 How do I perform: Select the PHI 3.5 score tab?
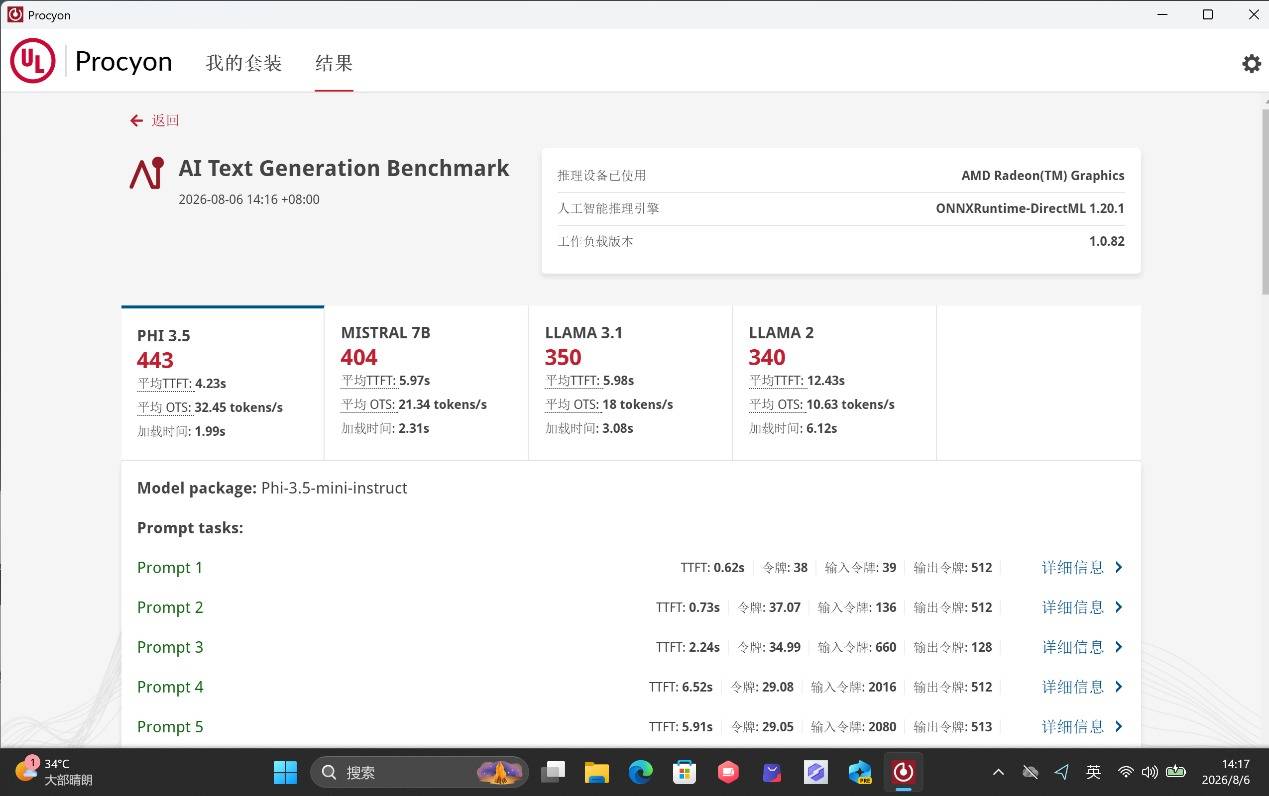222,383
